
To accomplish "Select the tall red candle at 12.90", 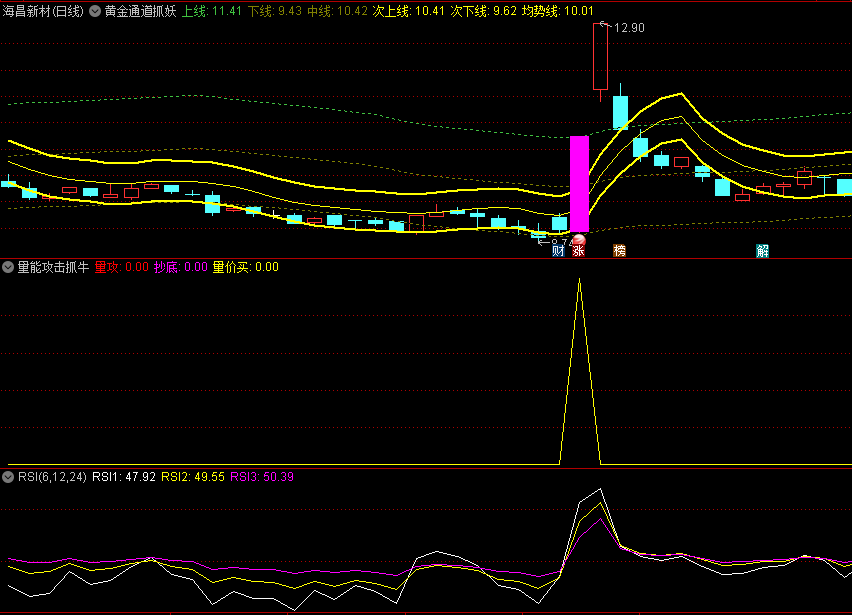I will pyautogui.click(x=600, y=57).
